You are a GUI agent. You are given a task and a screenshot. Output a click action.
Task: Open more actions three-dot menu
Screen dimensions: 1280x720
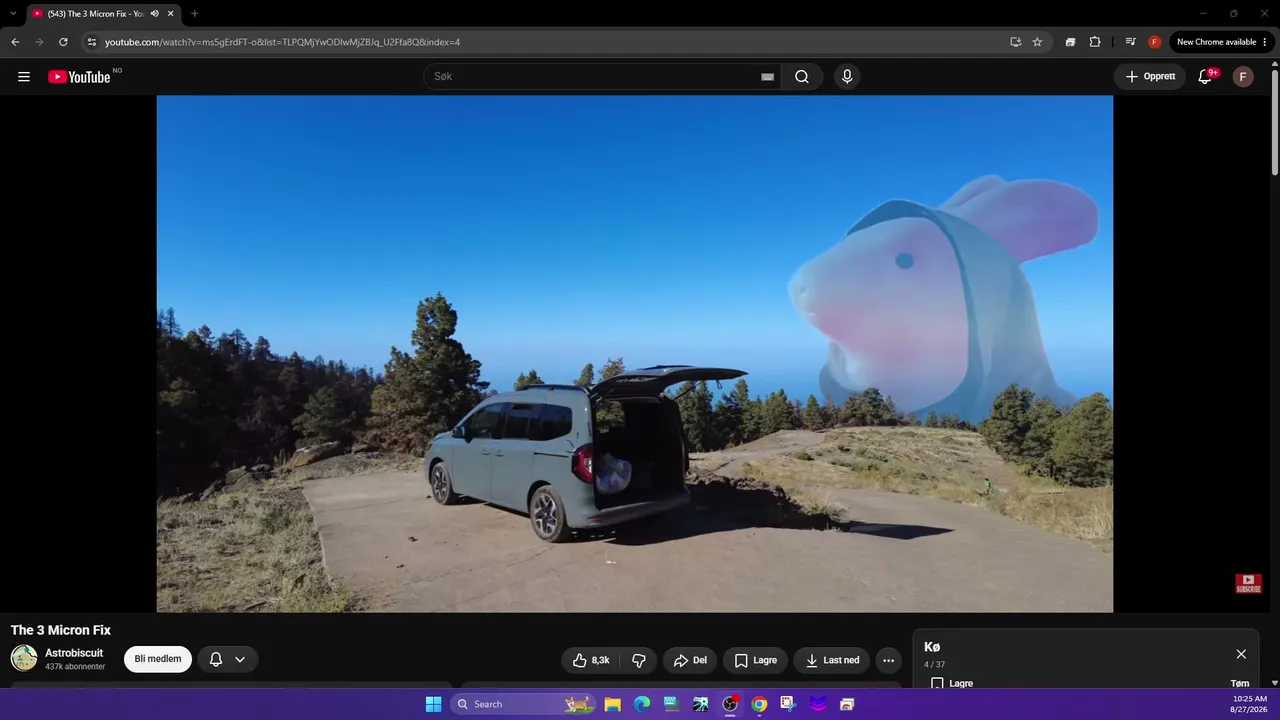point(888,660)
